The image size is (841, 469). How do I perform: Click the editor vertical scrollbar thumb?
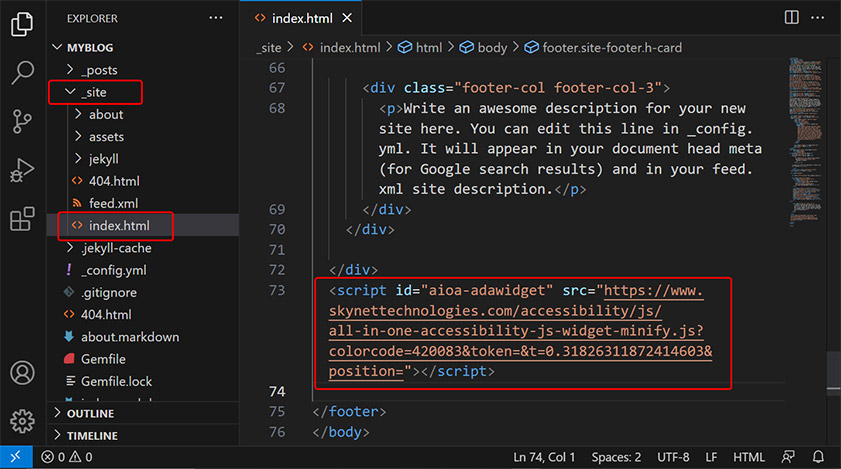(833, 373)
